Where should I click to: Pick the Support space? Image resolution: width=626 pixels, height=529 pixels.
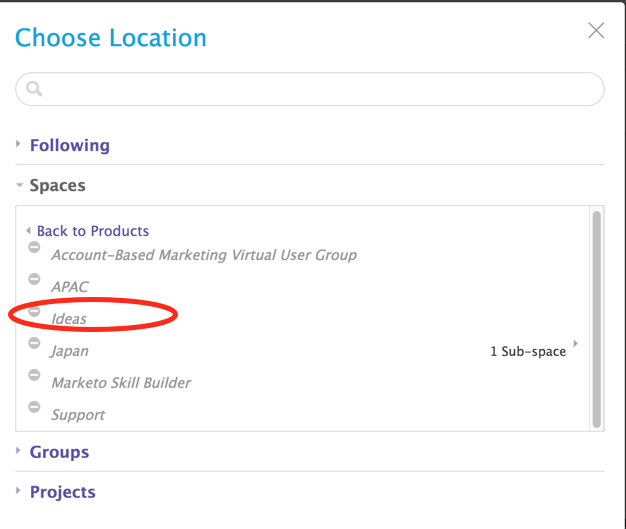[78, 415]
